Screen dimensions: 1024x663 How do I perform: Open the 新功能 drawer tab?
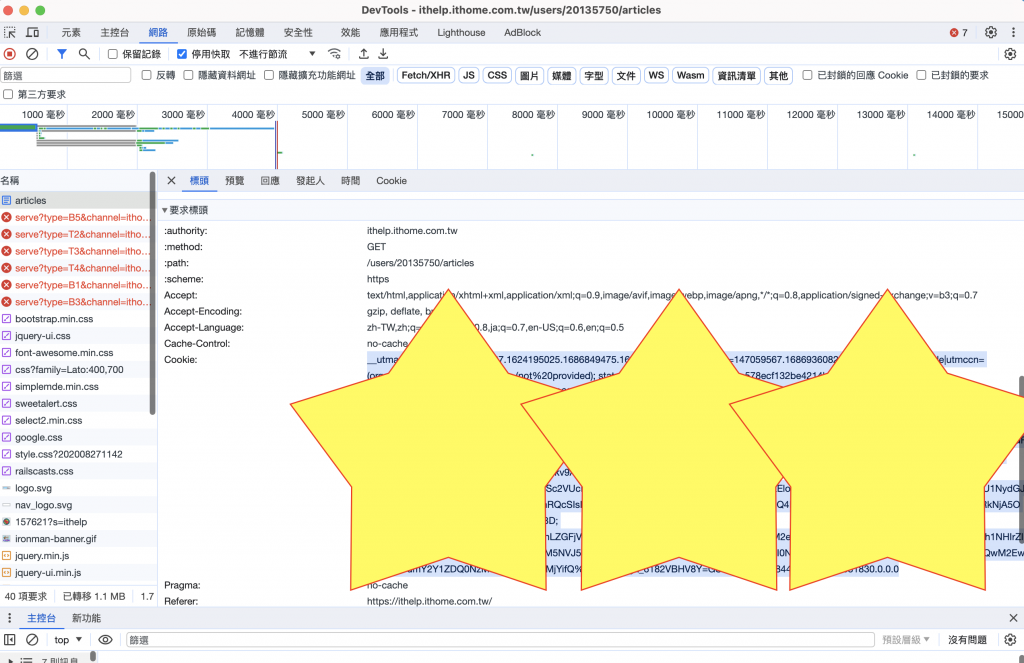tap(86, 618)
